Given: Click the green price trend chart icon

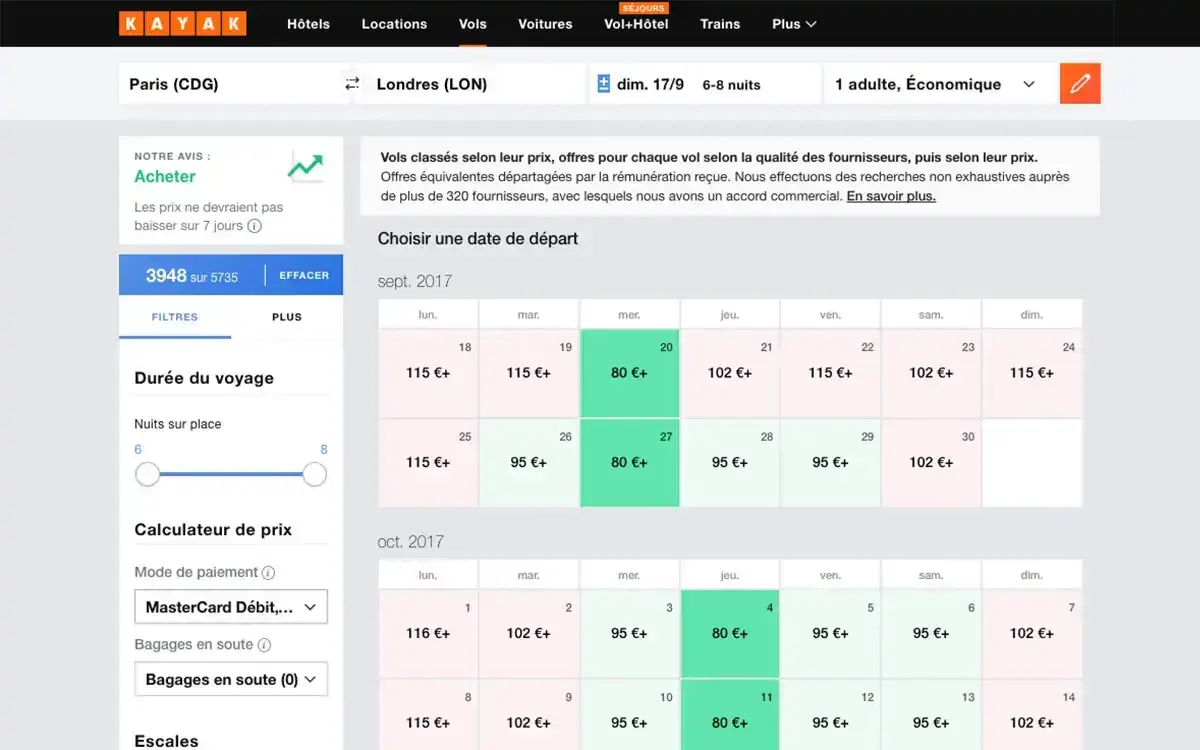Looking at the screenshot, I should [305, 166].
